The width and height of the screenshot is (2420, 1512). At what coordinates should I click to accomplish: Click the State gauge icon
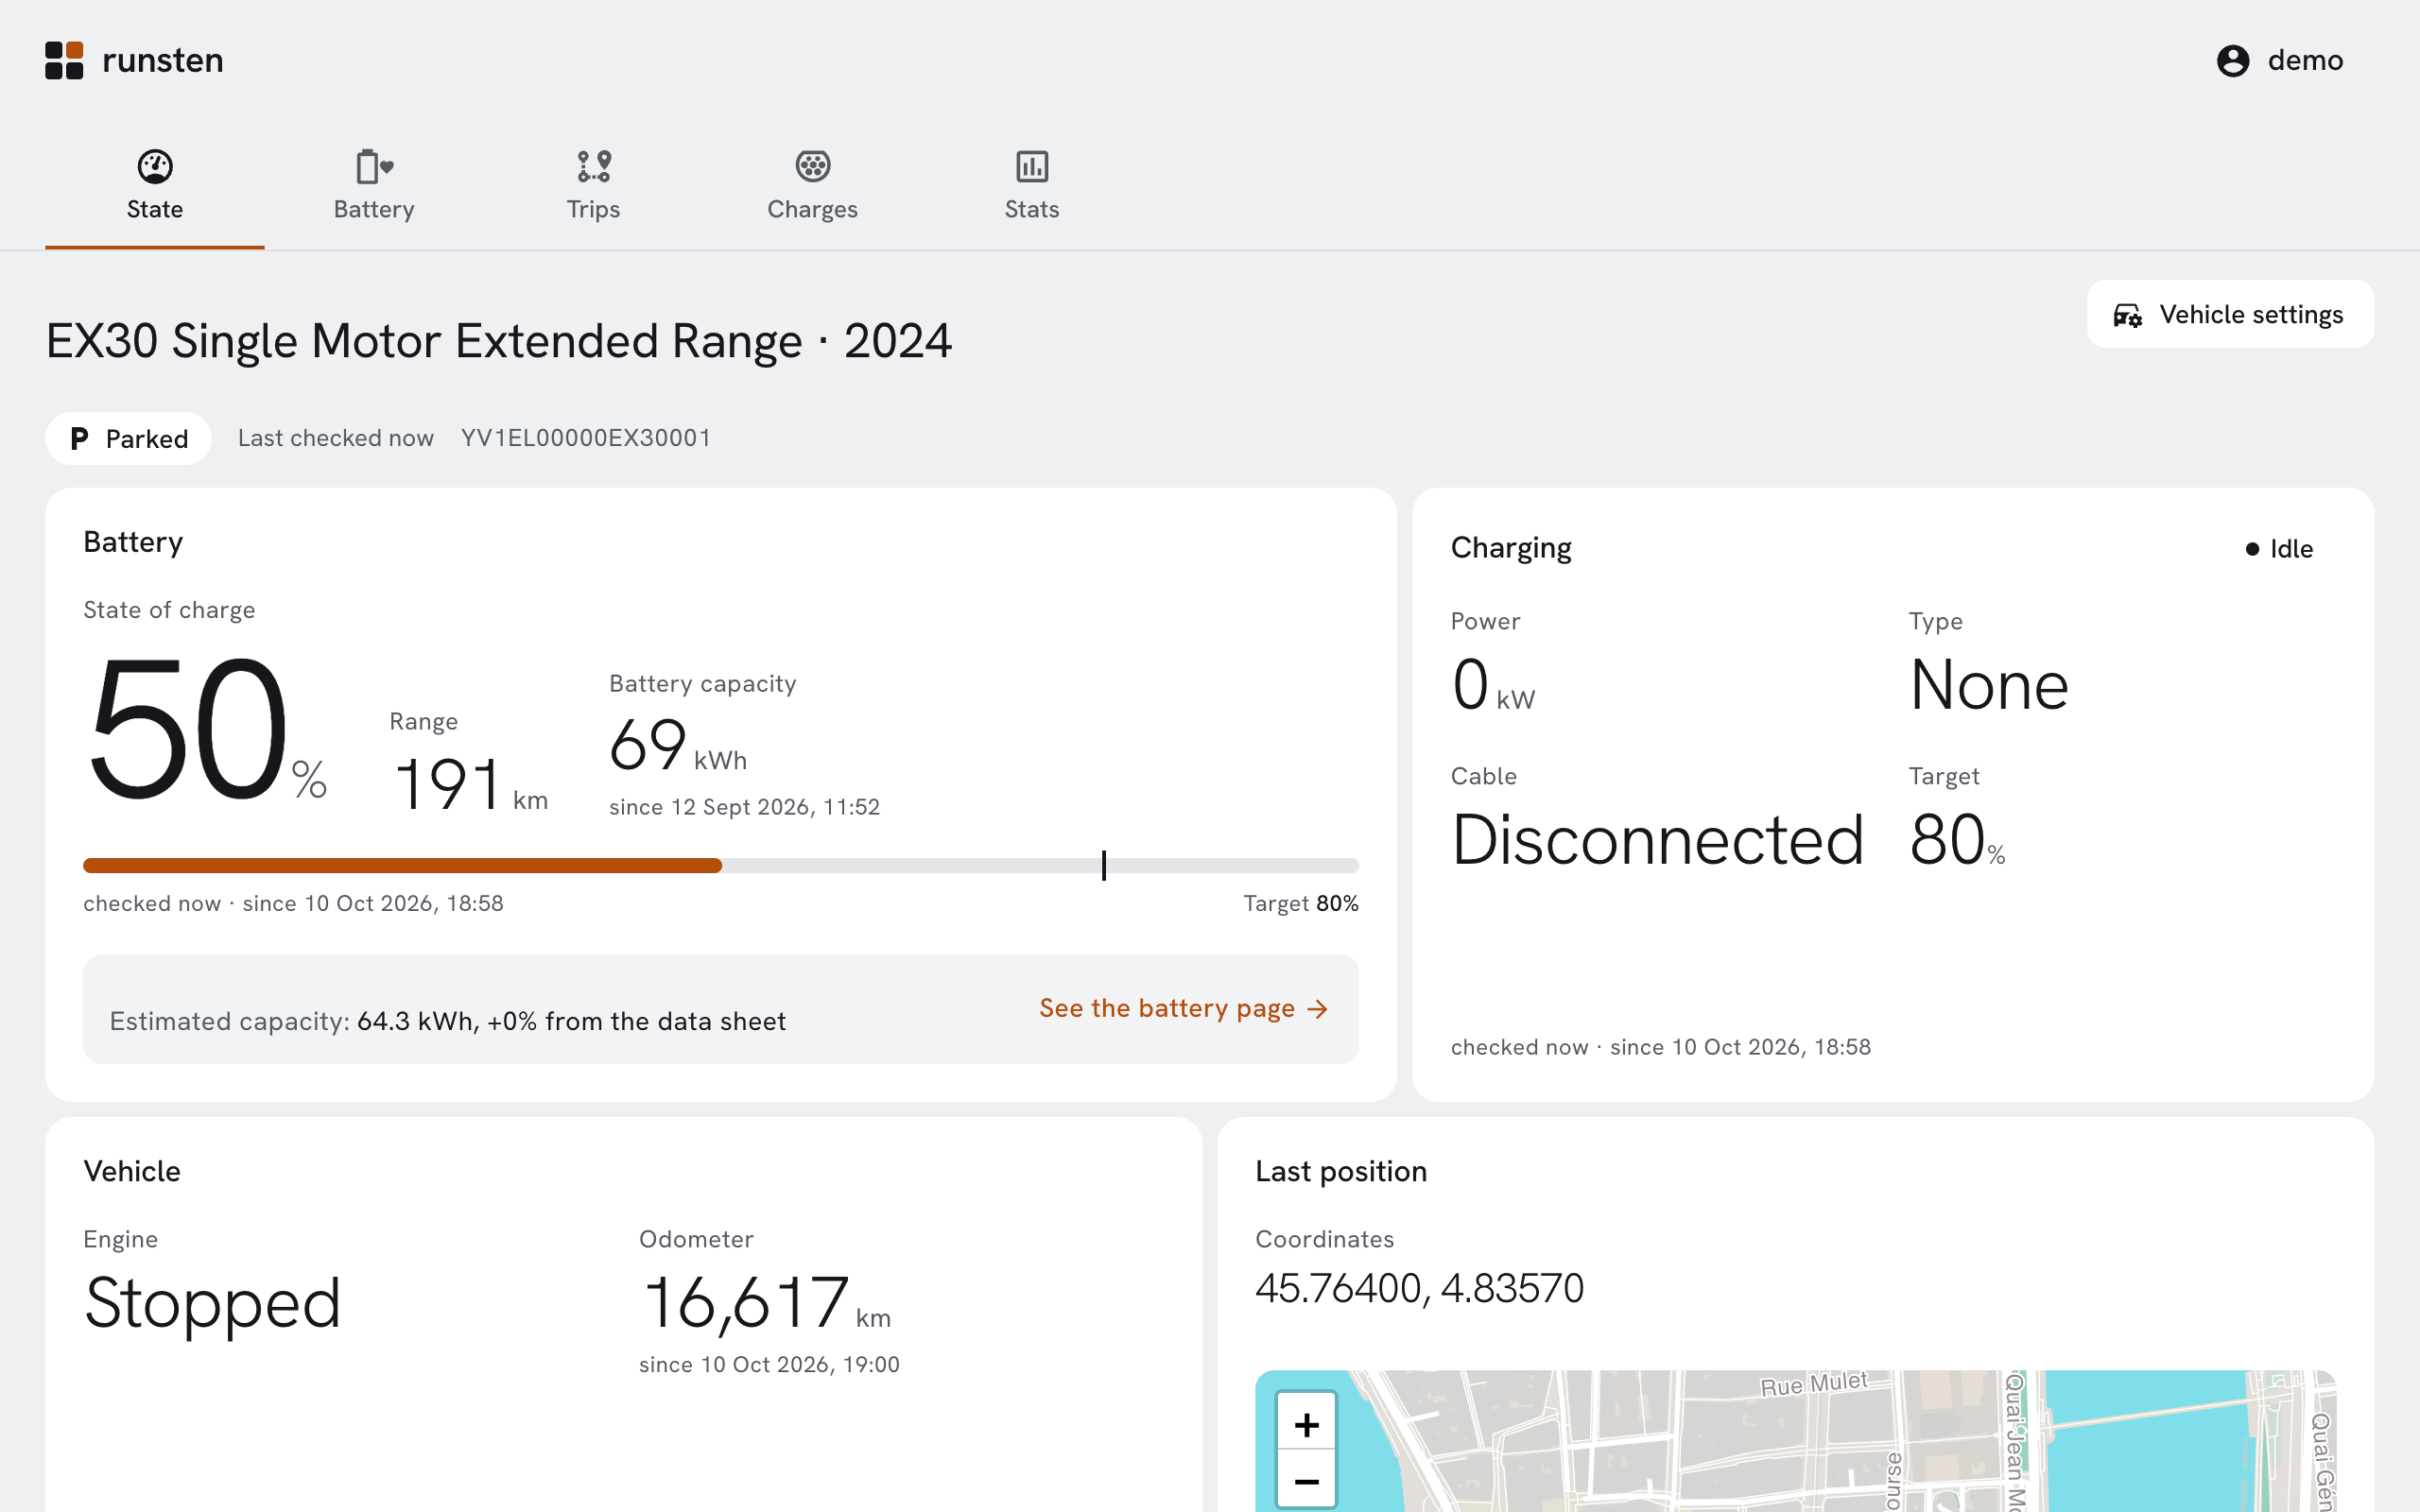point(155,166)
